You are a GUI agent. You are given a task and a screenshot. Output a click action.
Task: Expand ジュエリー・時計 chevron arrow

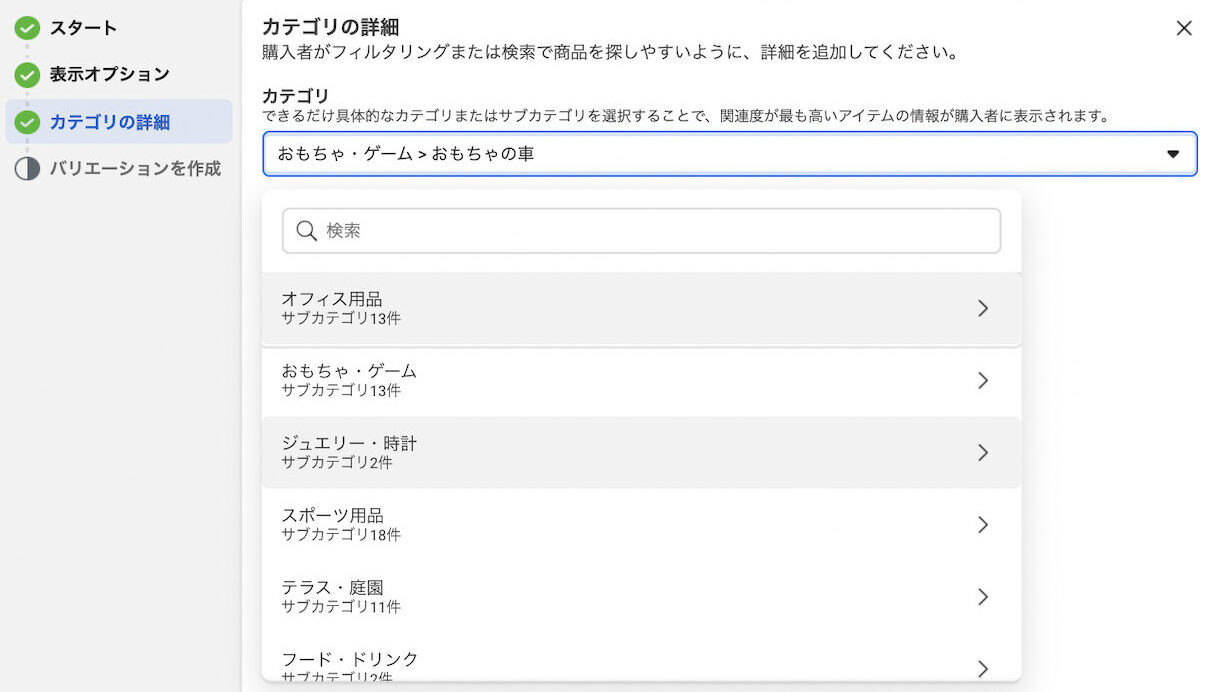[x=983, y=452]
